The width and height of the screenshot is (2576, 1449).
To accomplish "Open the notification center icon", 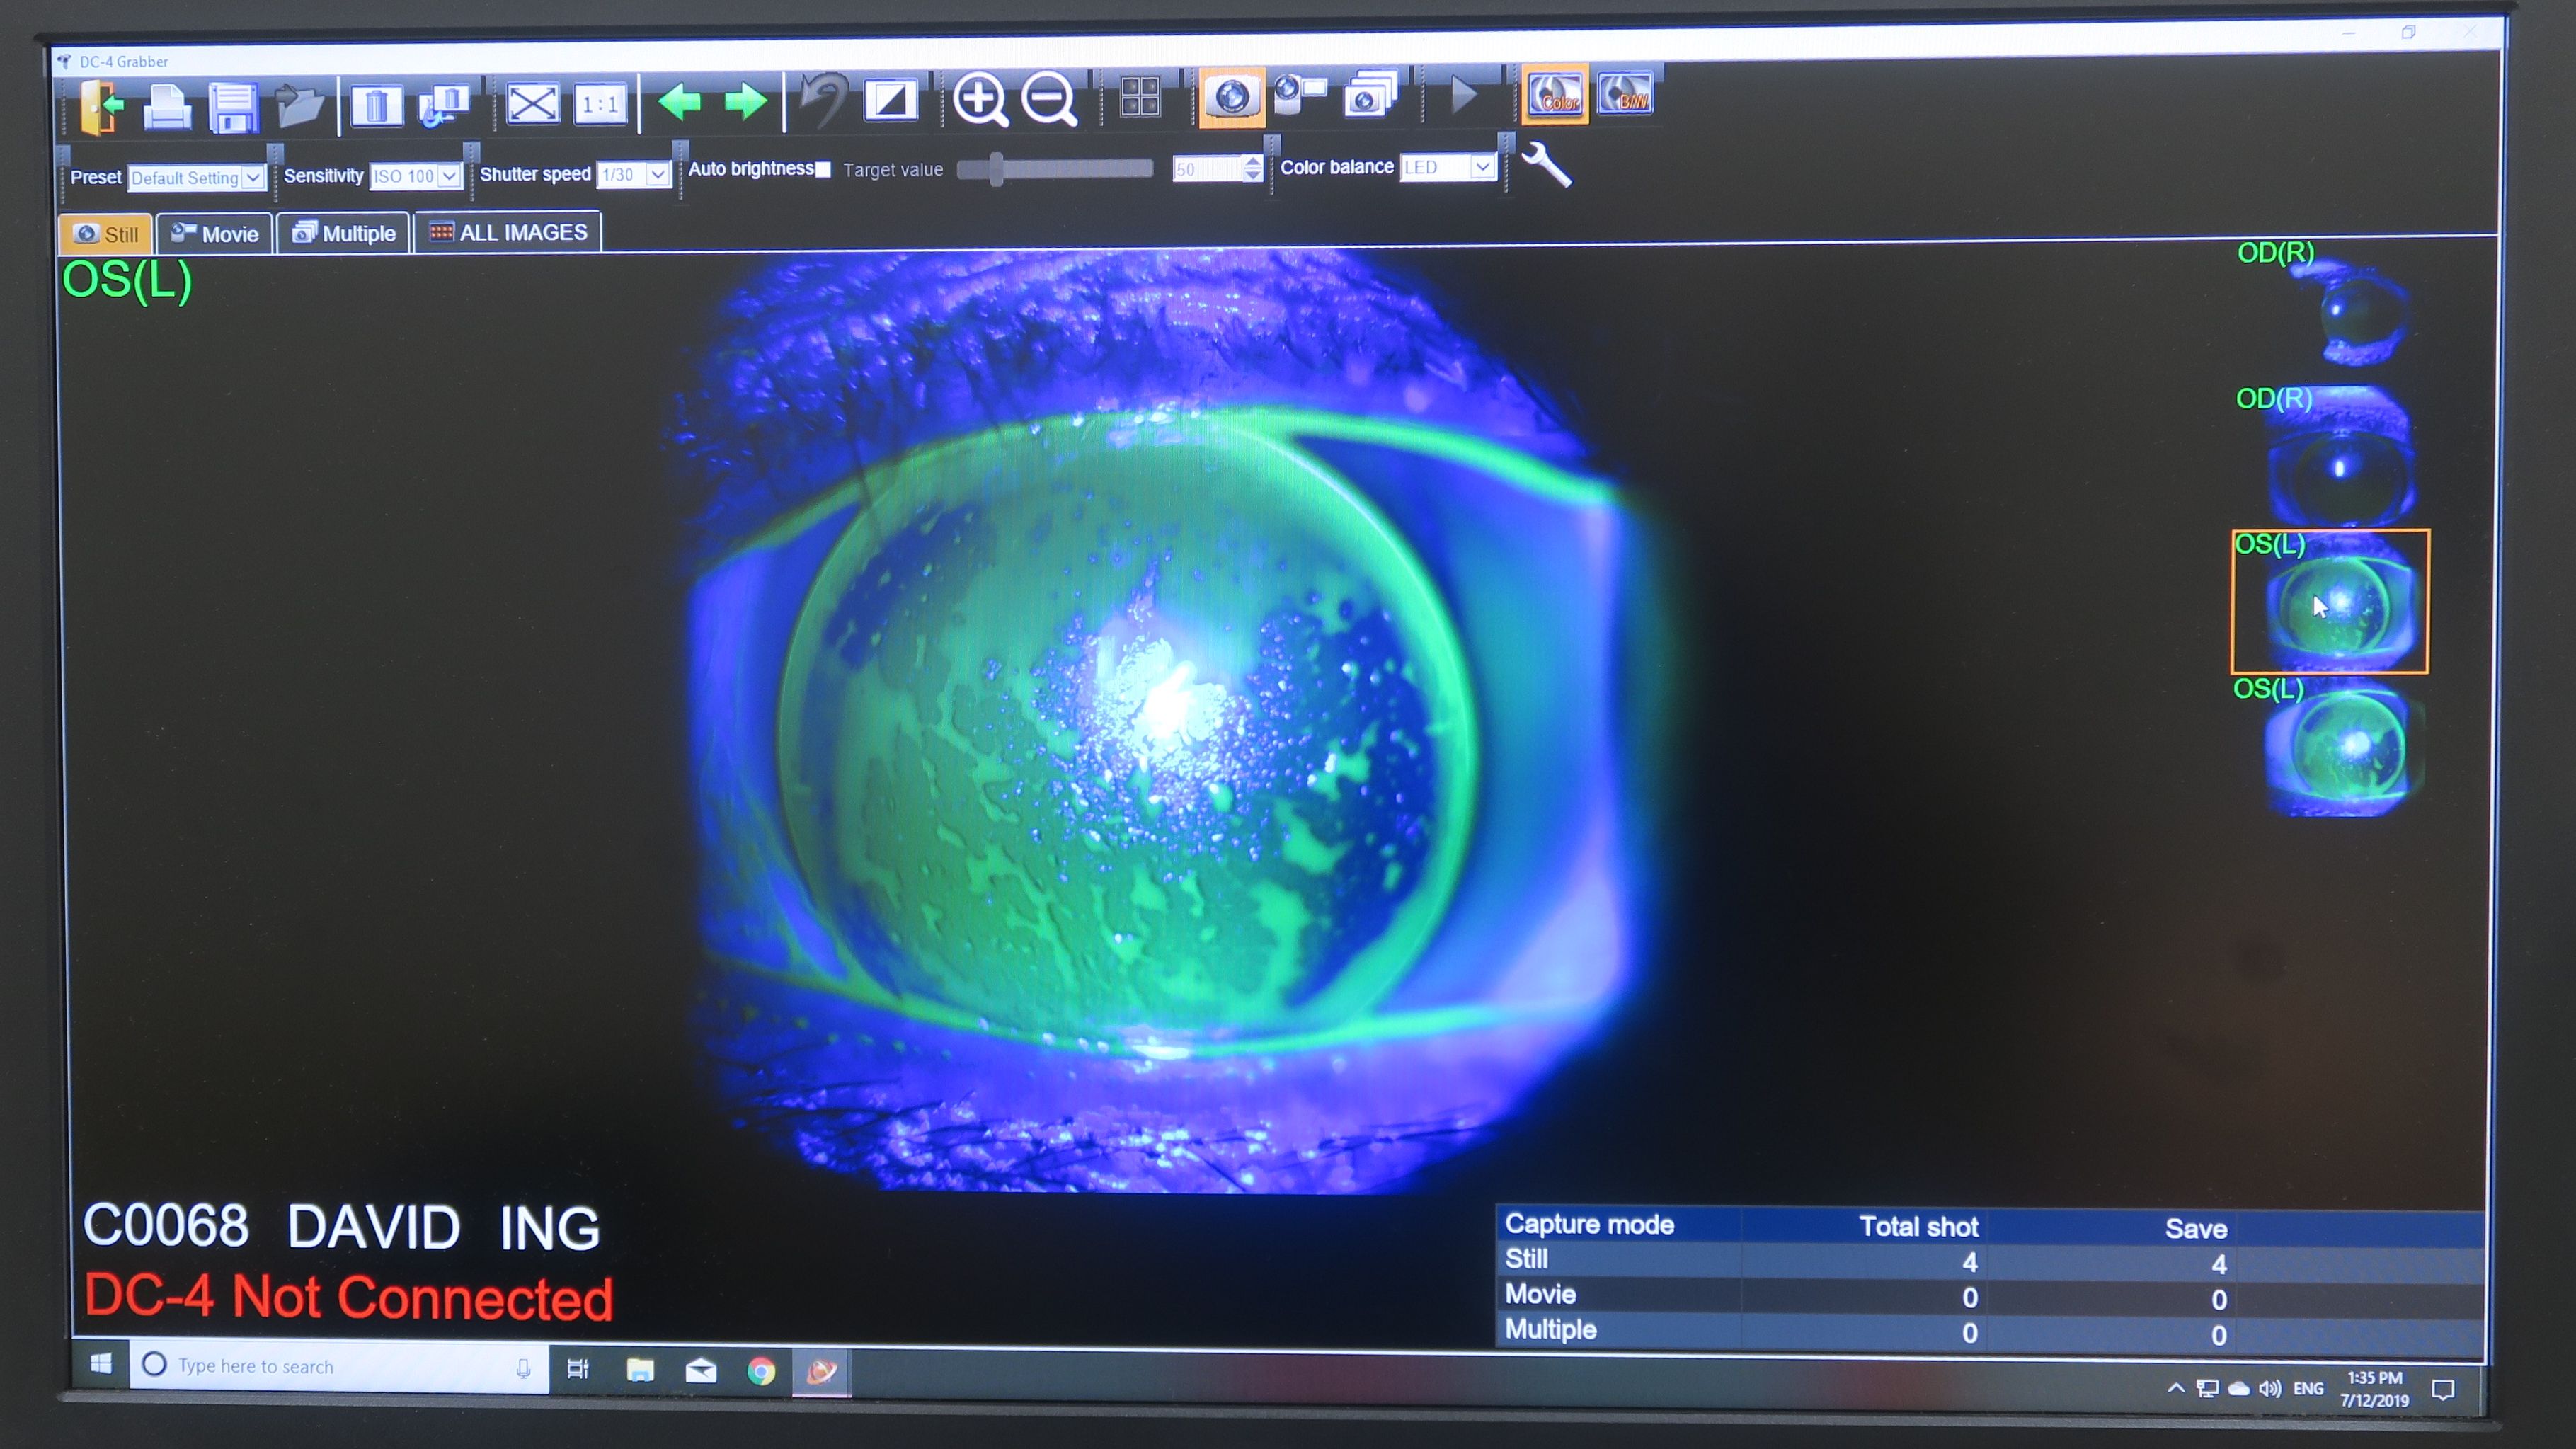I will click(x=2443, y=1391).
